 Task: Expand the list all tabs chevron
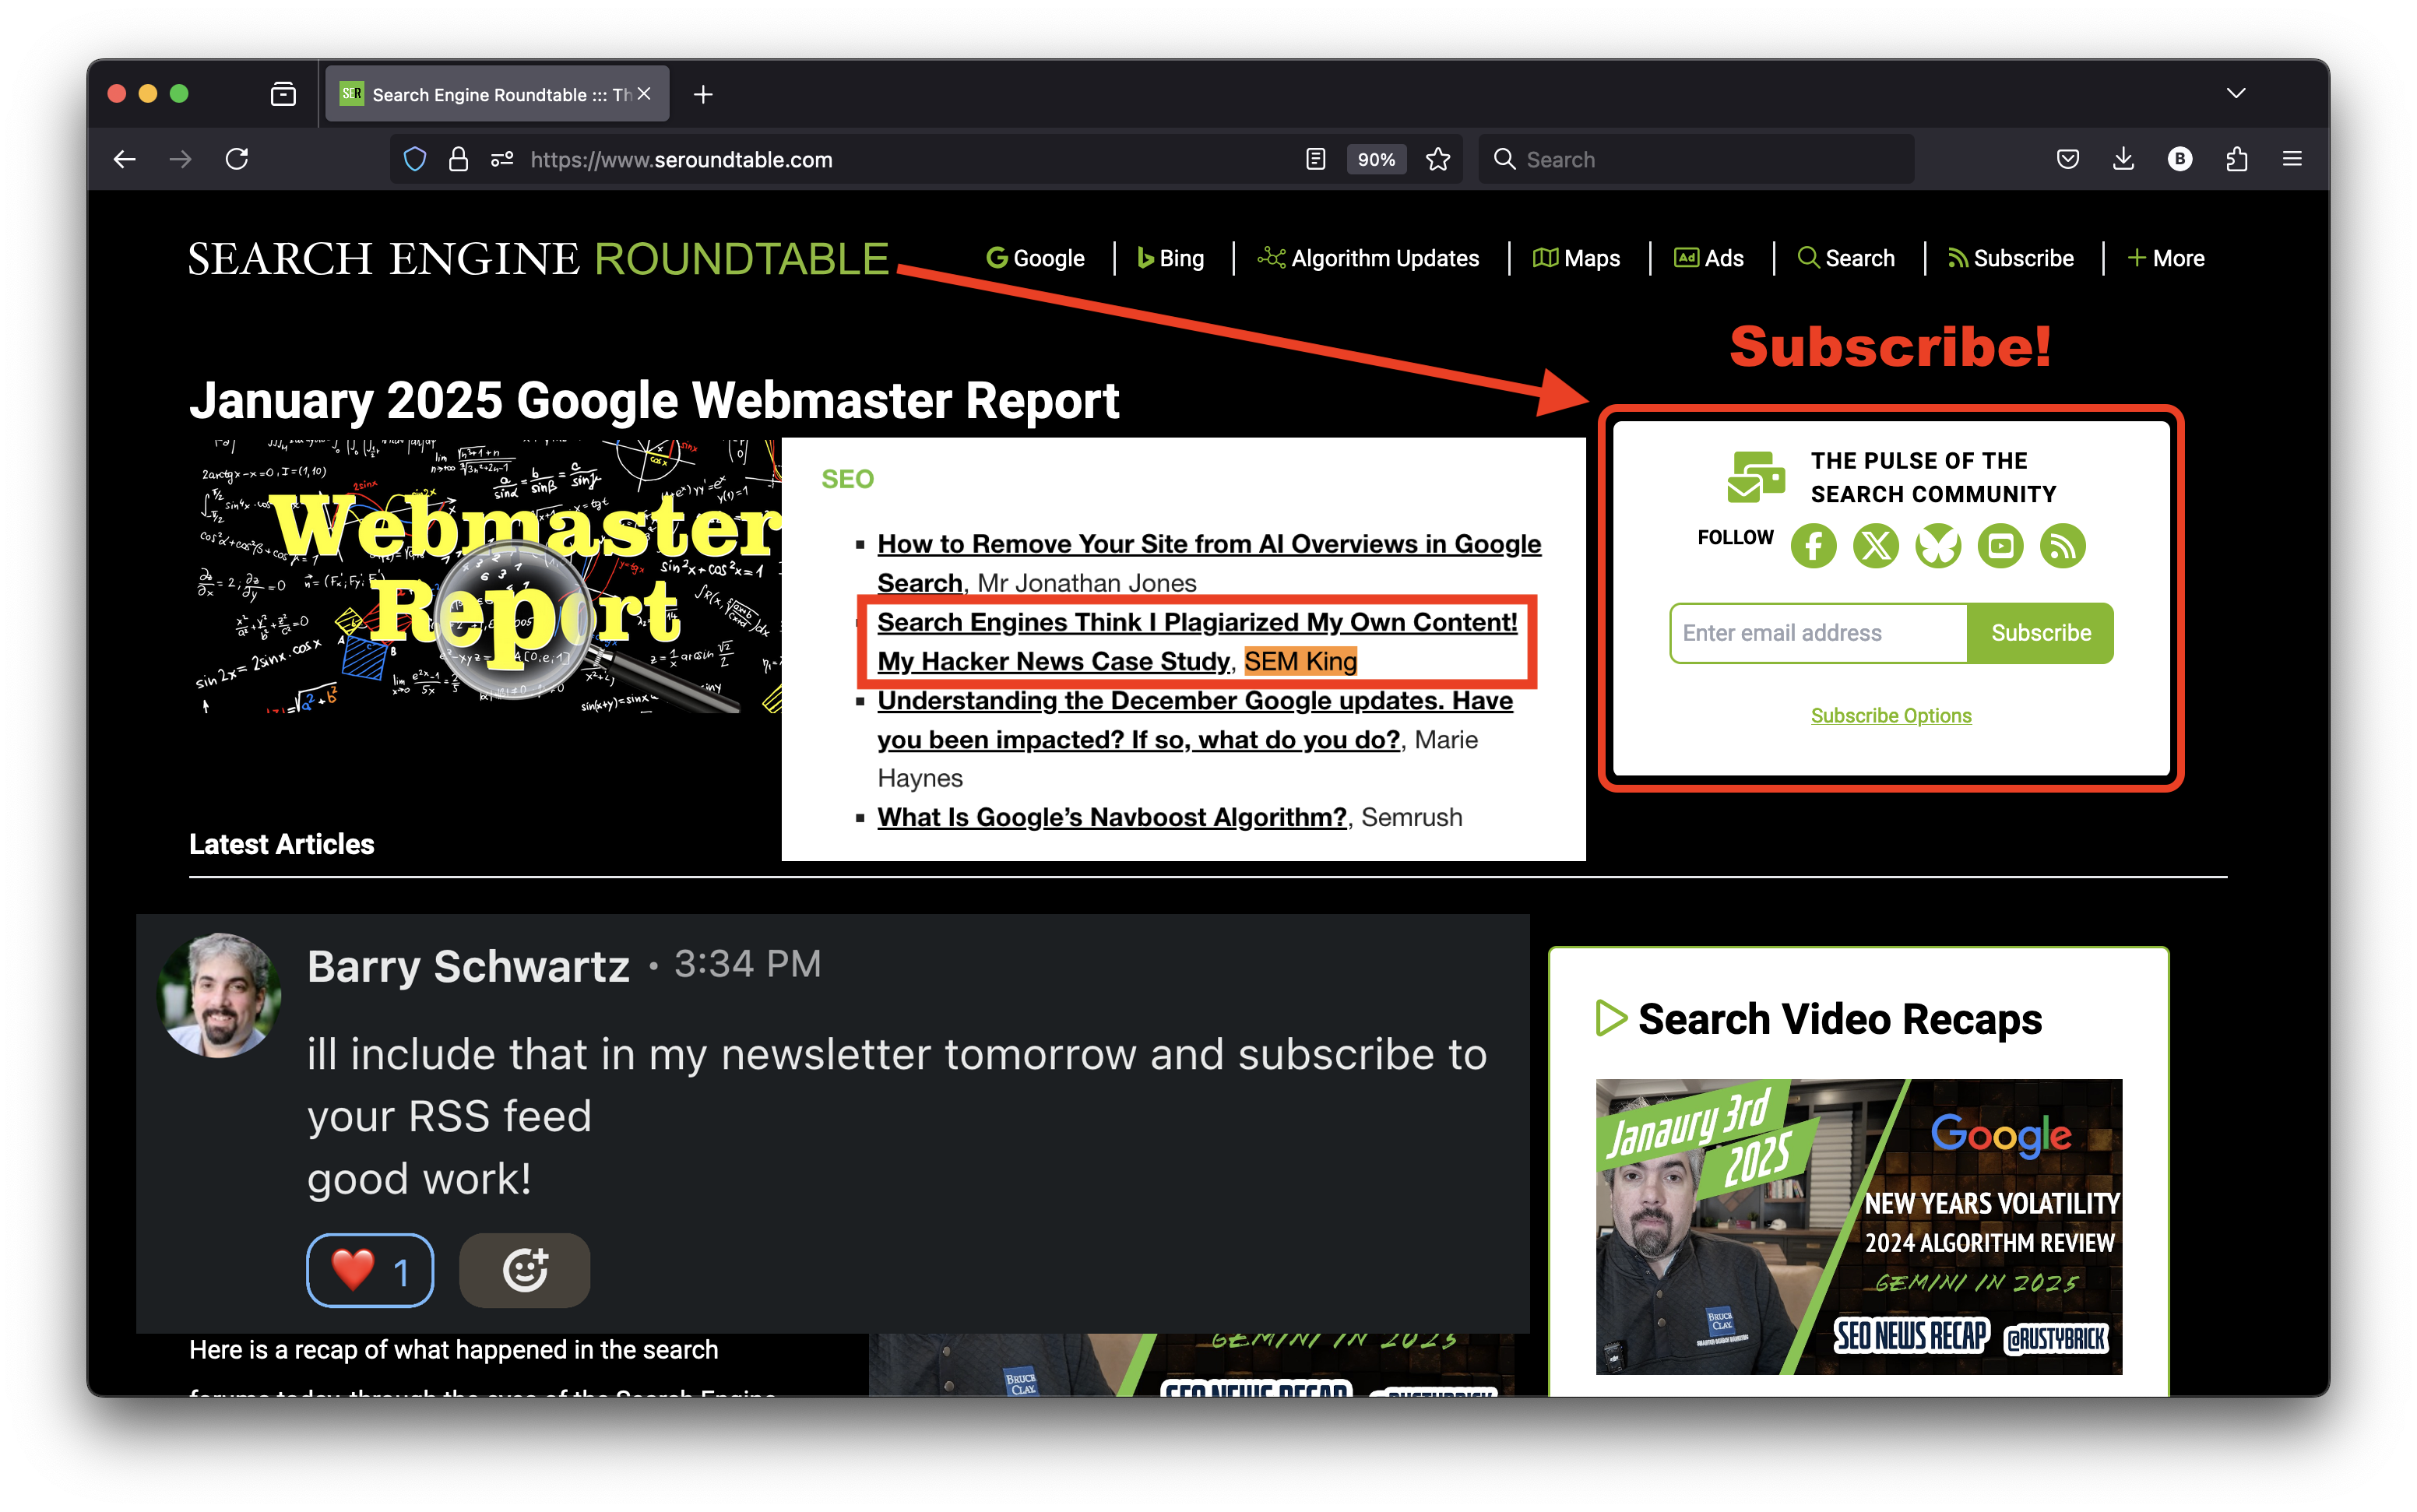[x=2237, y=93]
